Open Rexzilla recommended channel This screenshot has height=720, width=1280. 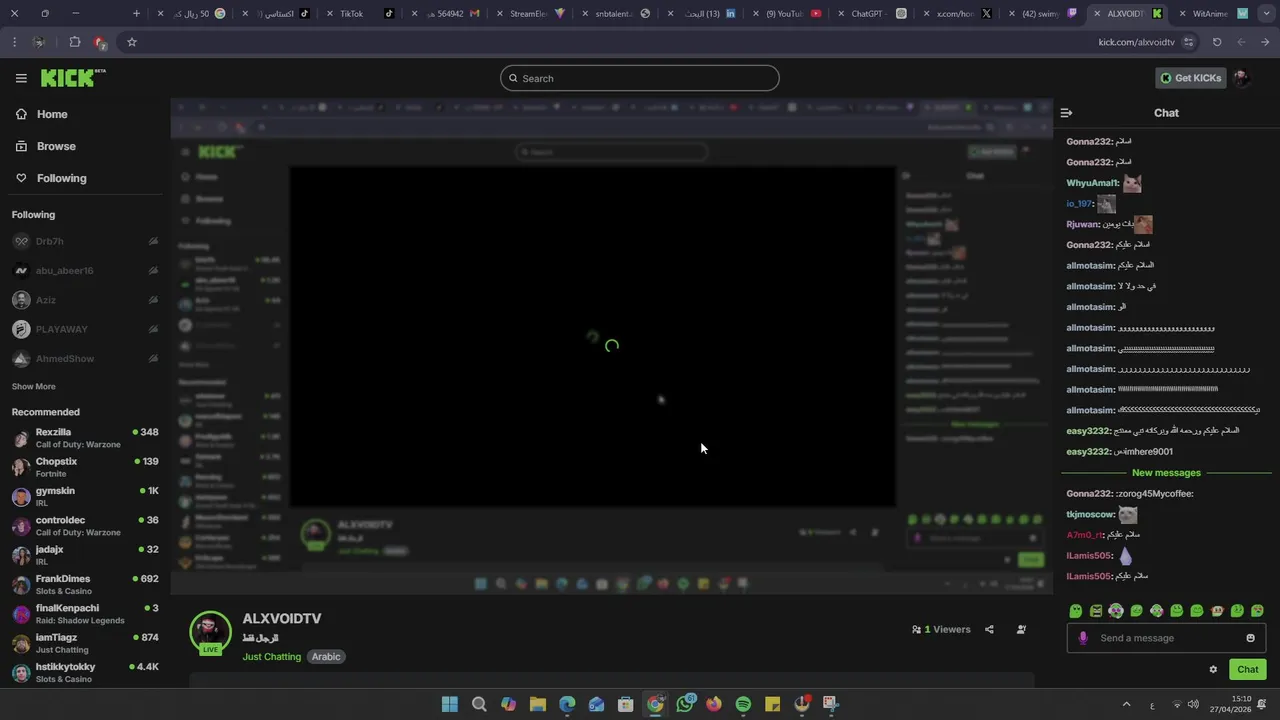(x=85, y=438)
